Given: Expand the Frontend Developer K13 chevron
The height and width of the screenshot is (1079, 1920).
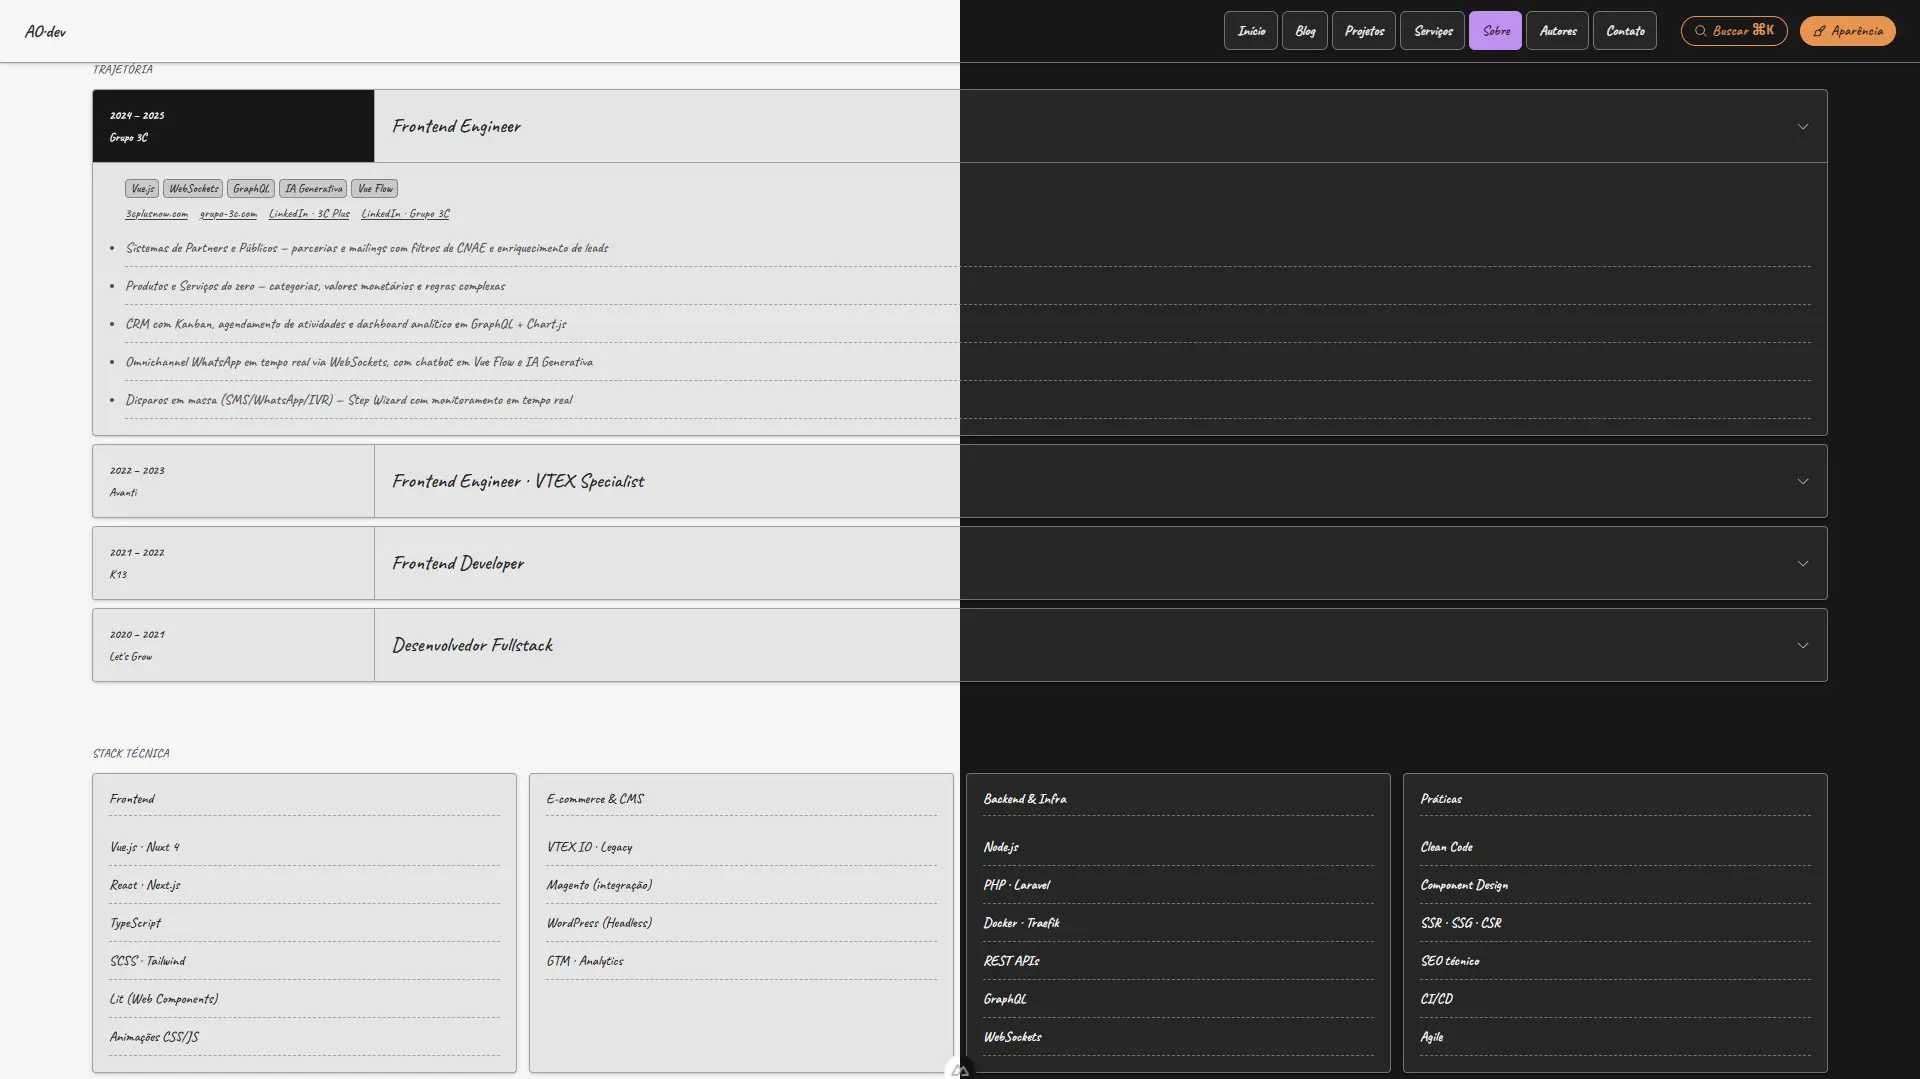Looking at the screenshot, I should coord(1803,564).
